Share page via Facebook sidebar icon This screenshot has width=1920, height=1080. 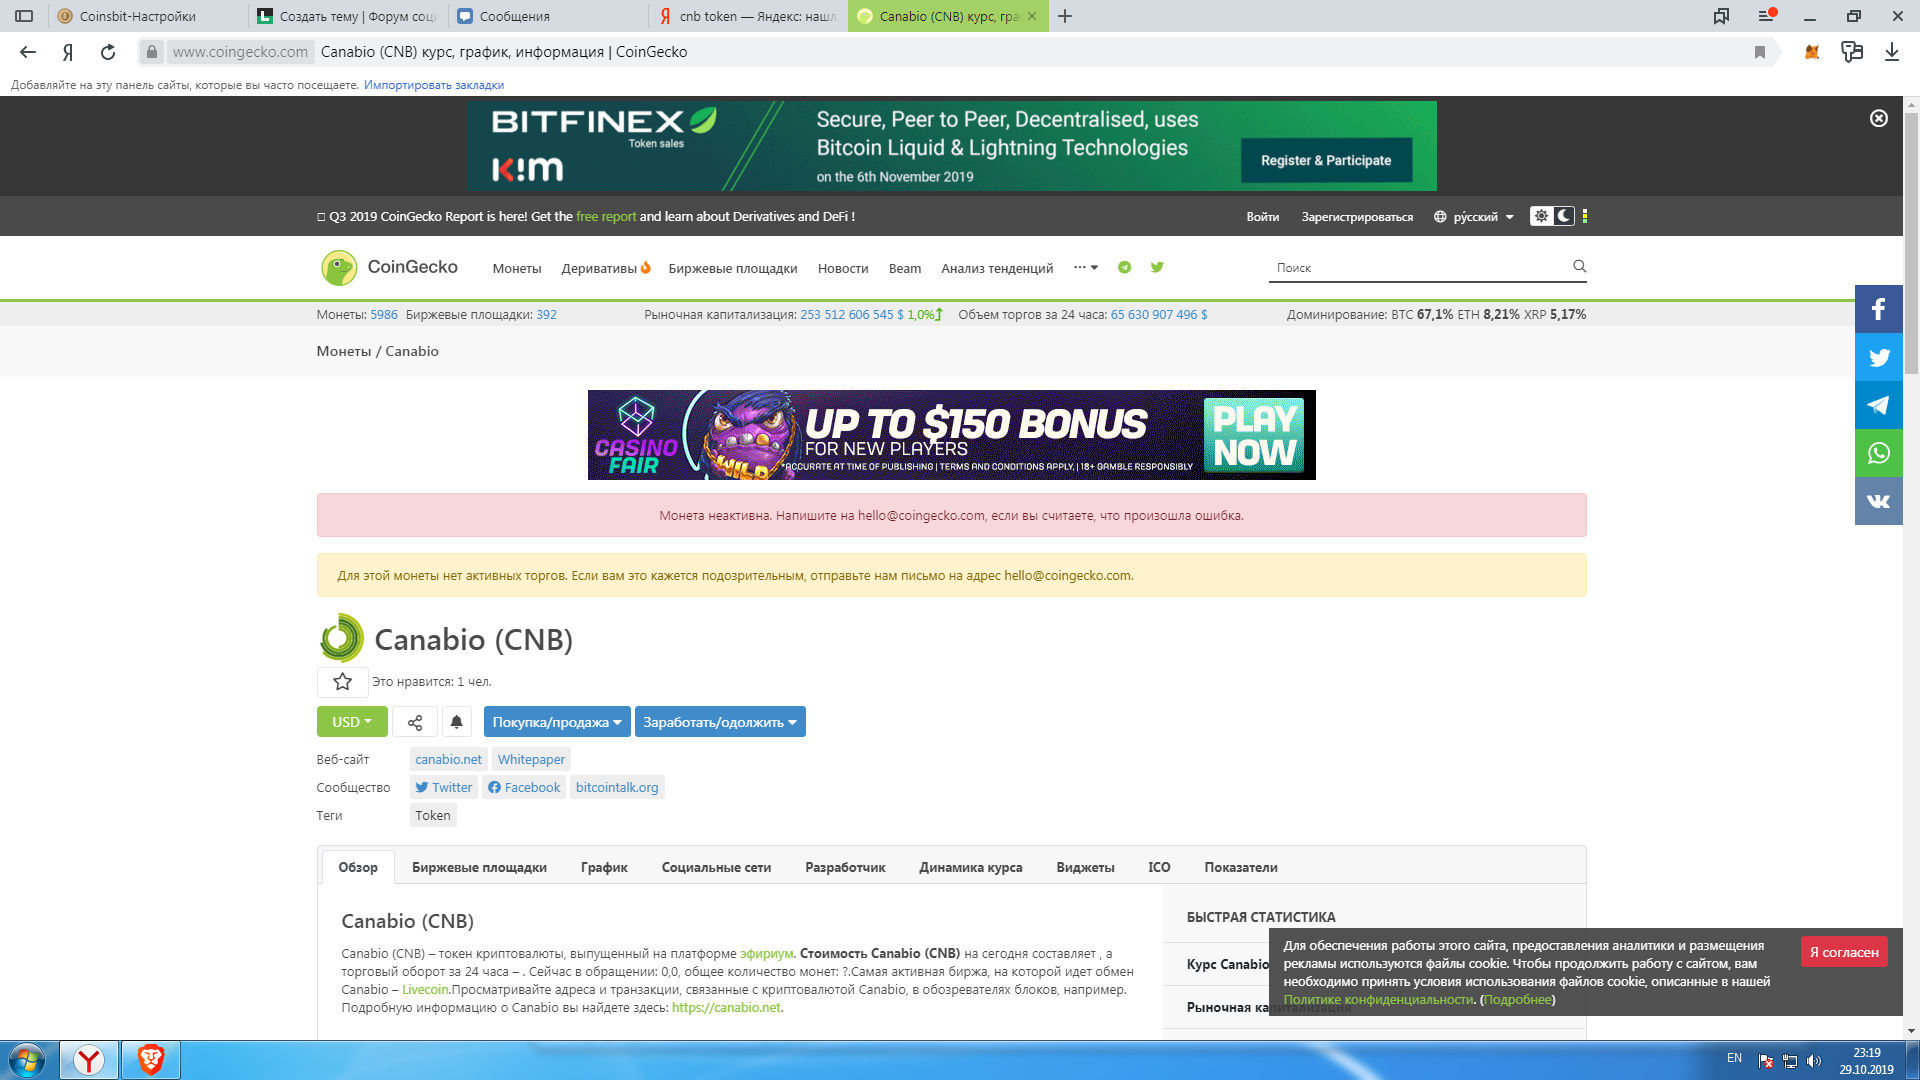[x=1878, y=309]
